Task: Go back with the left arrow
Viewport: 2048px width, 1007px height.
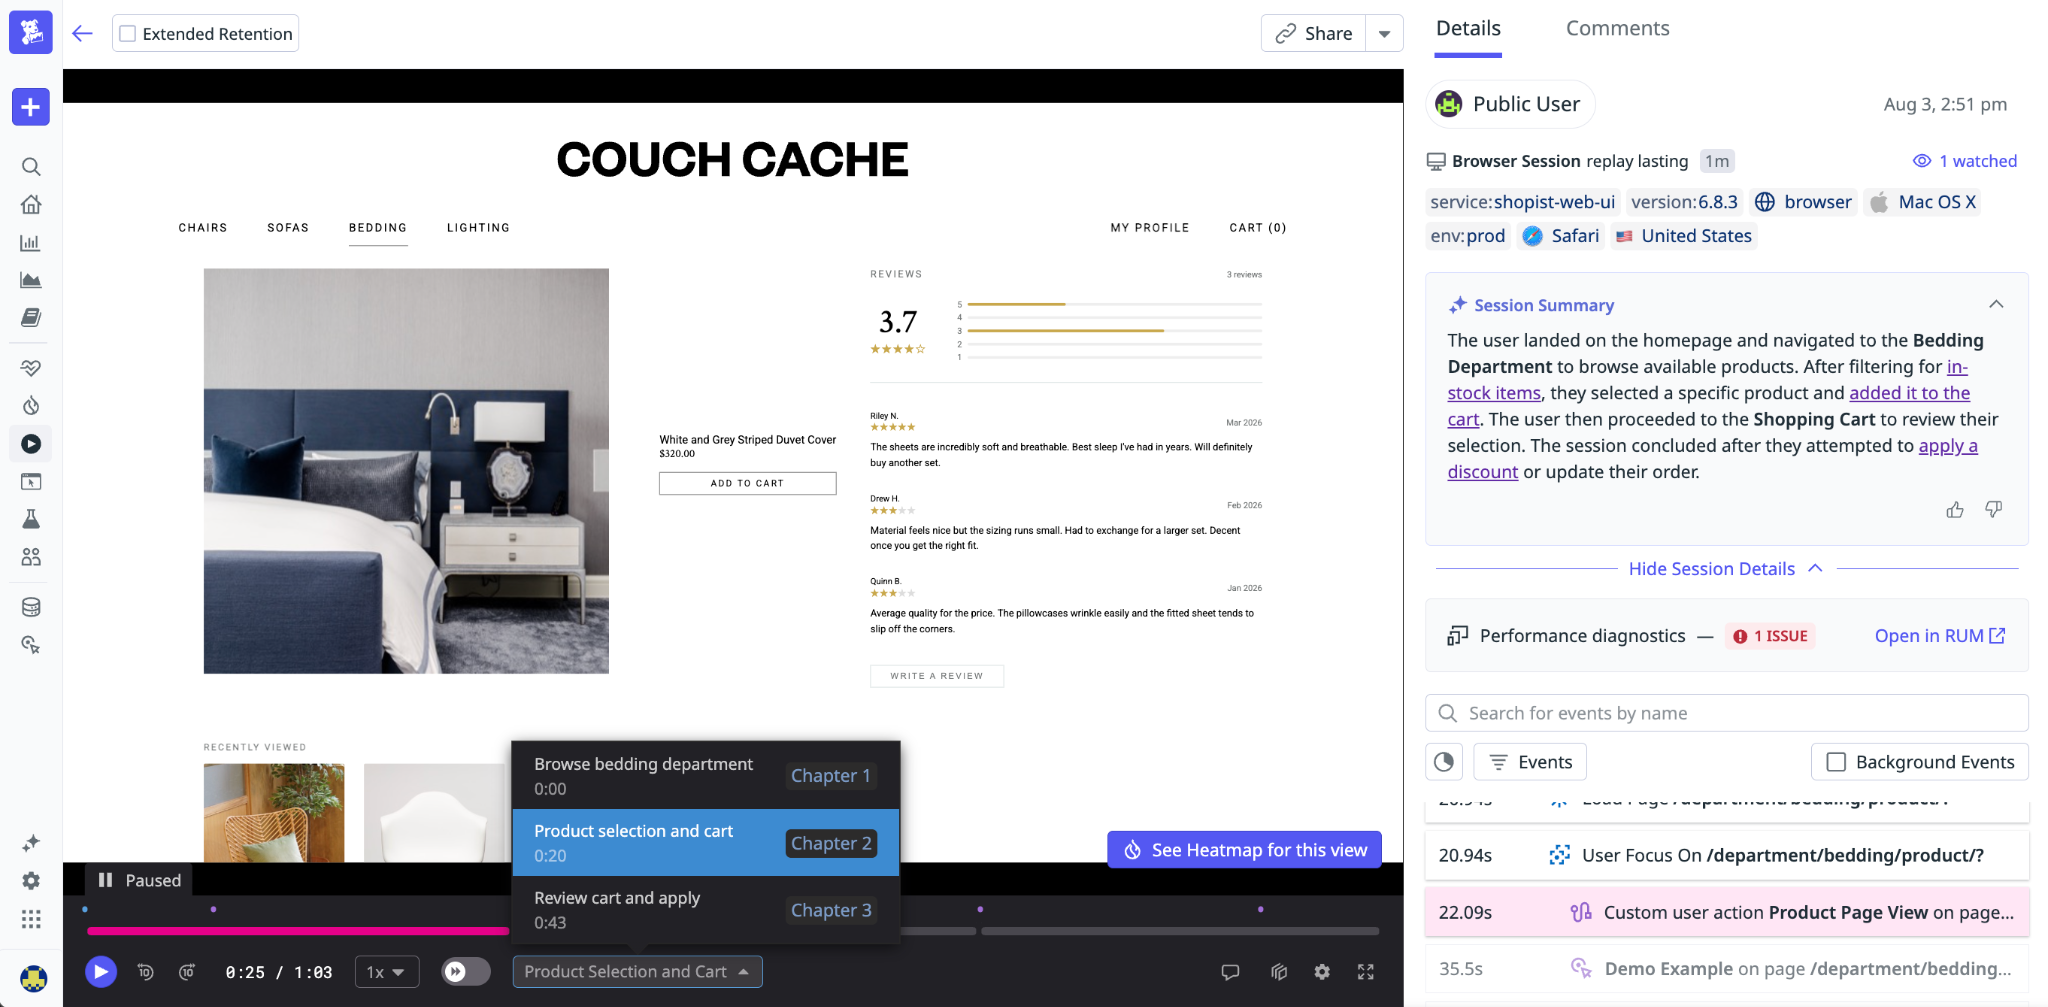Action: click(x=83, y=34)
